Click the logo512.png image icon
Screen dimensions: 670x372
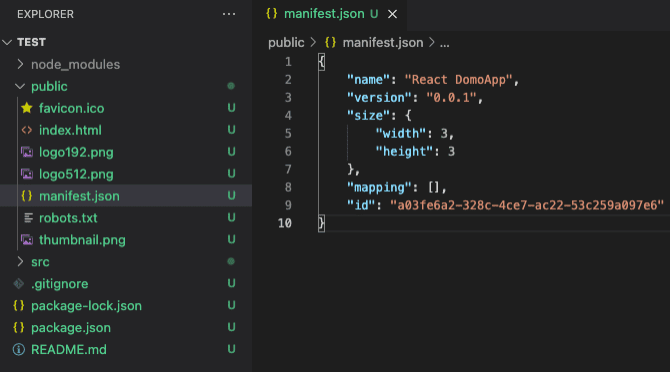pos(27,174)
